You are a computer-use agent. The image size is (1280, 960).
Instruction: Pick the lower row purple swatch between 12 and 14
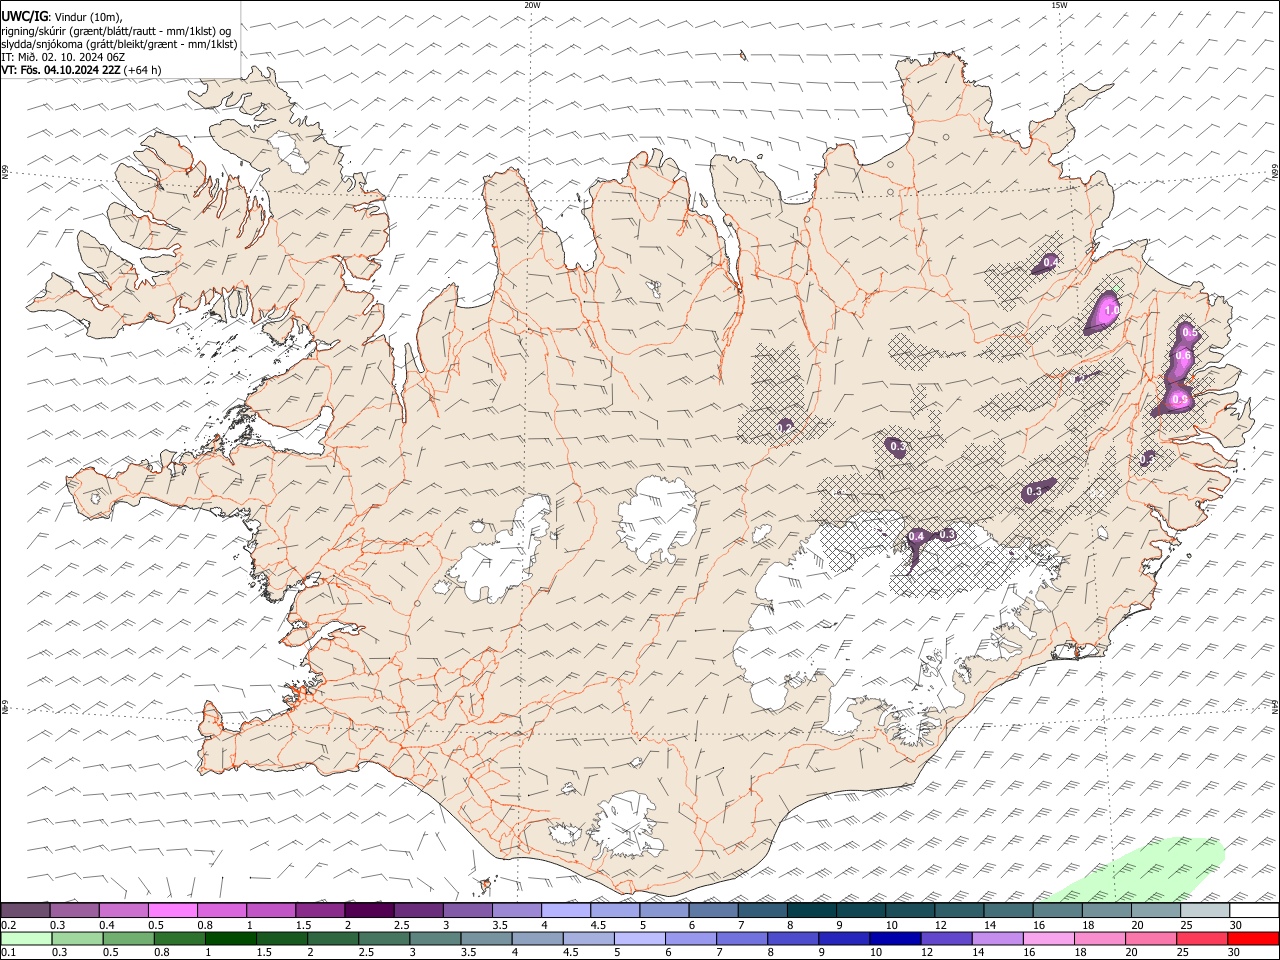click(946, 939)
